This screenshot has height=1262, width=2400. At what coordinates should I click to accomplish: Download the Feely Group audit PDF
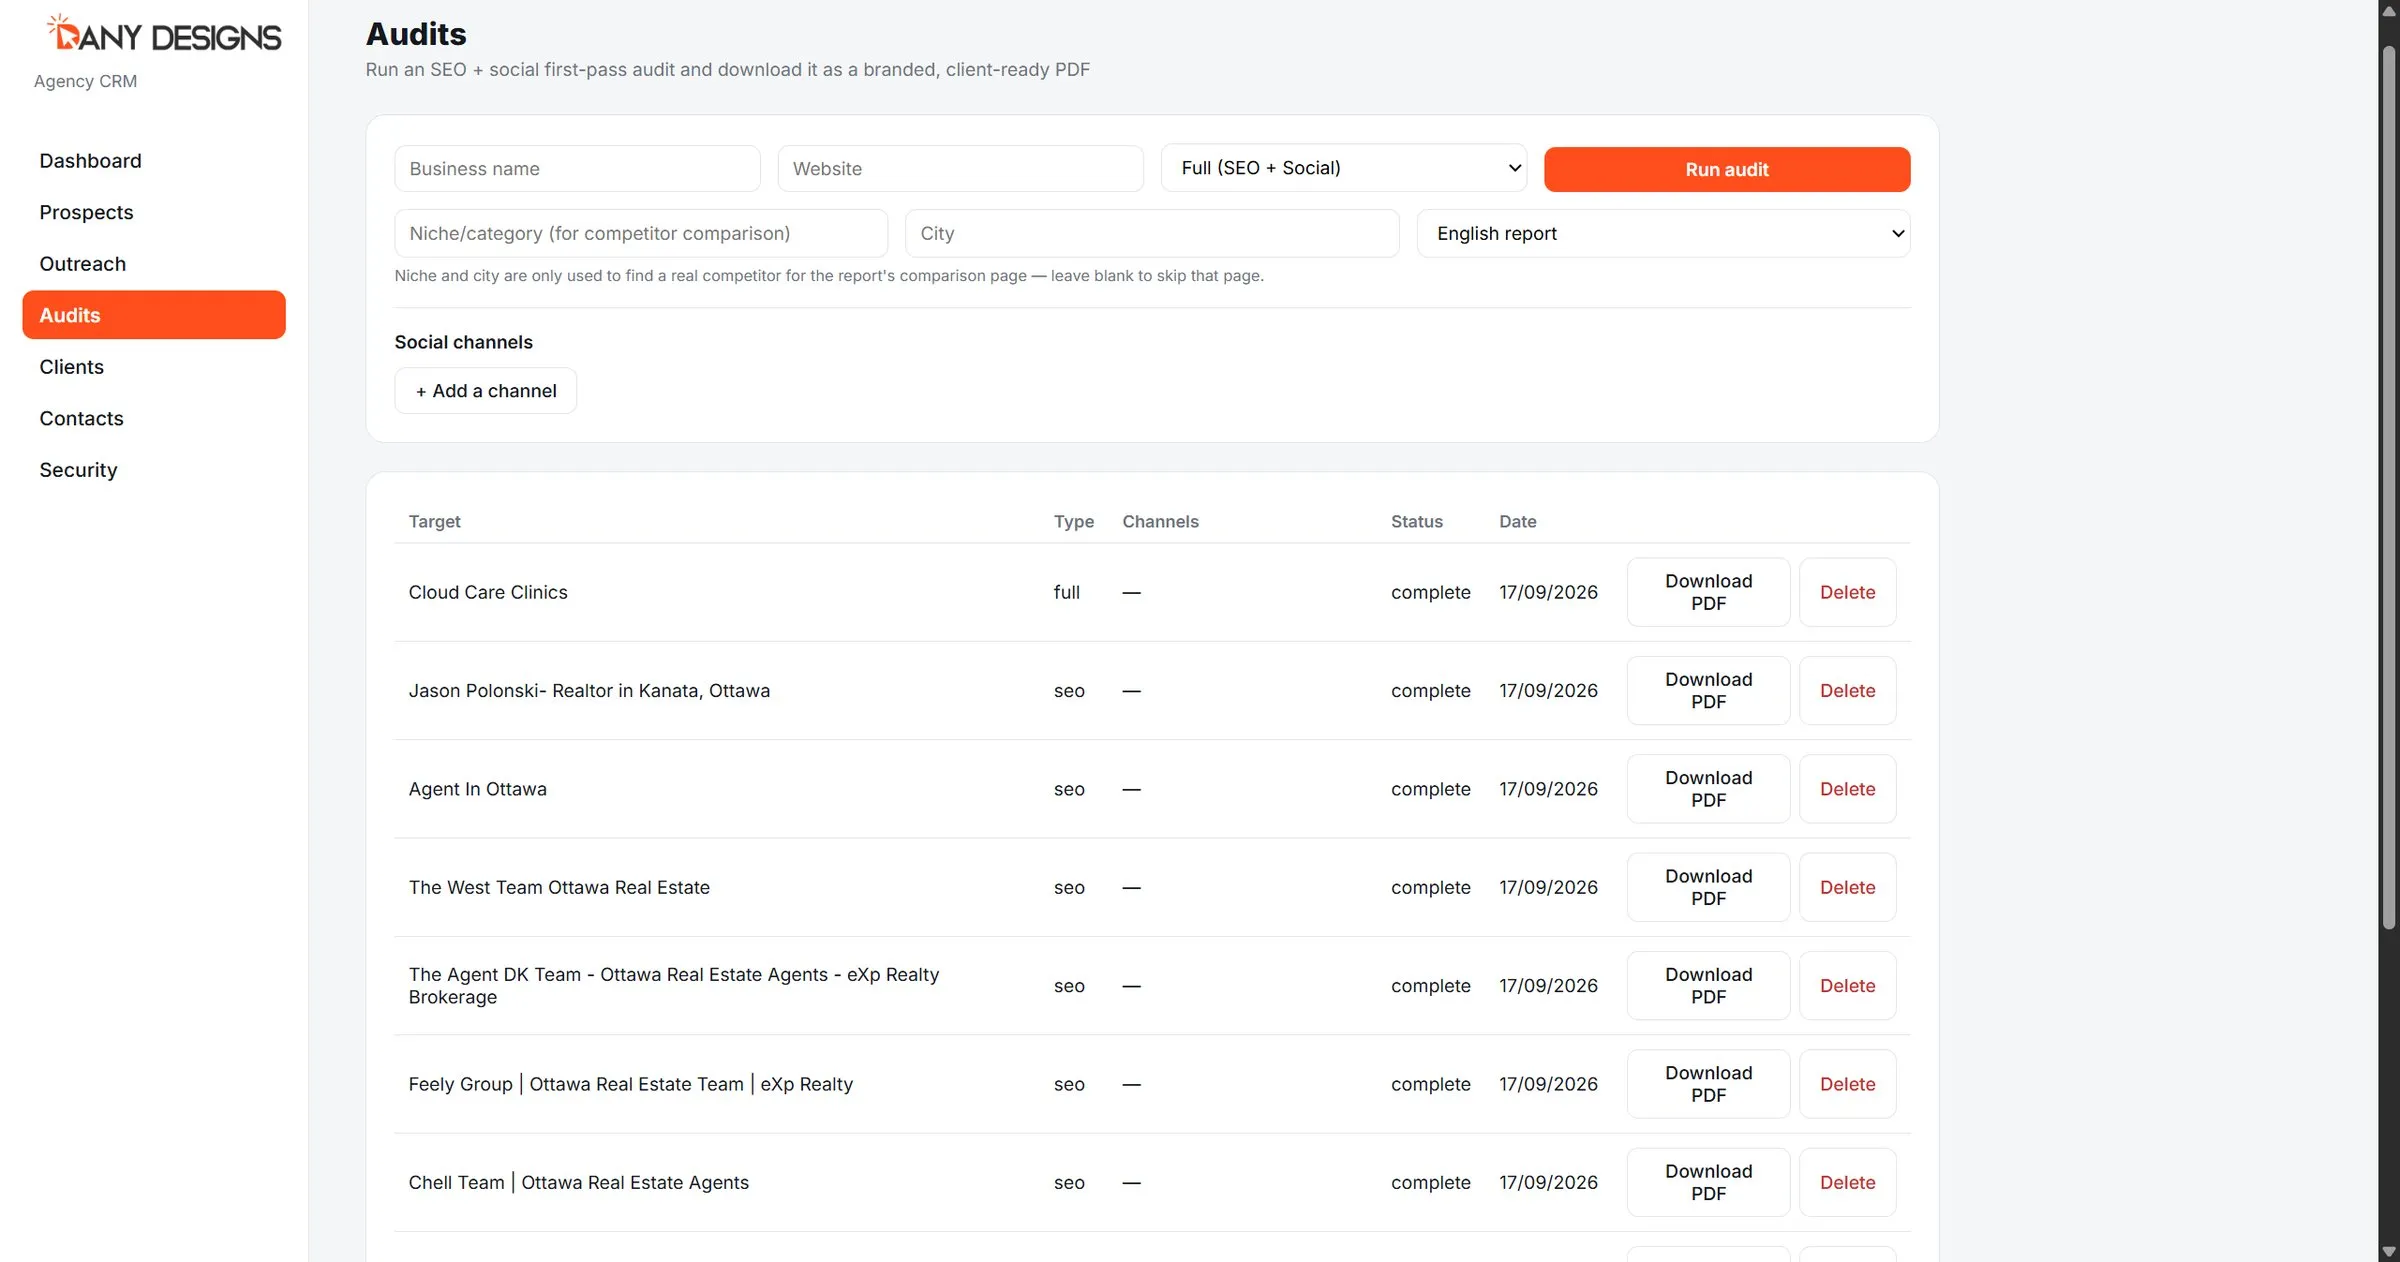click(x=1709, y=1084)
